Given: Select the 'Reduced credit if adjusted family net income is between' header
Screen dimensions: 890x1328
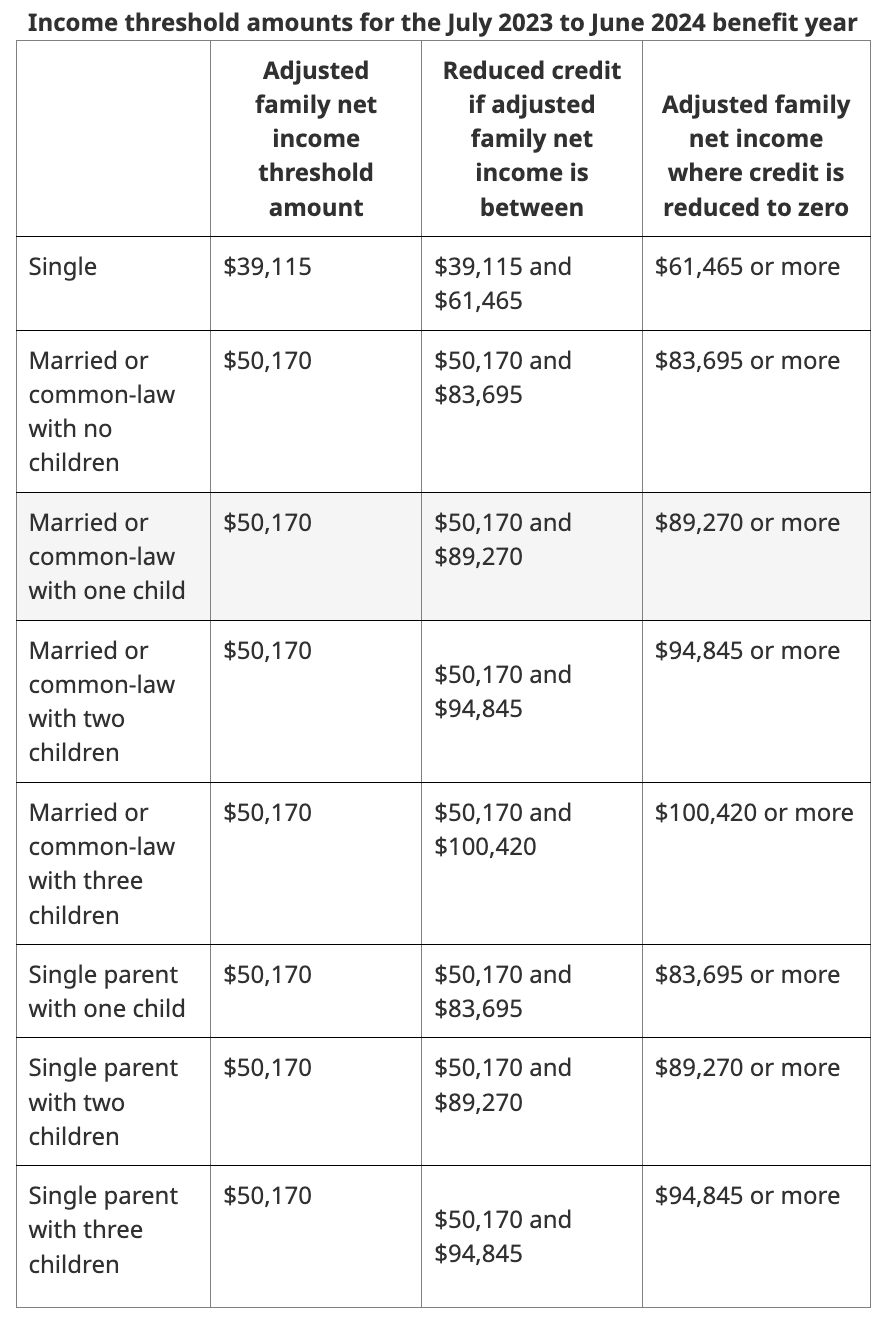Looking at the screenshot, I should pos(531,139).
